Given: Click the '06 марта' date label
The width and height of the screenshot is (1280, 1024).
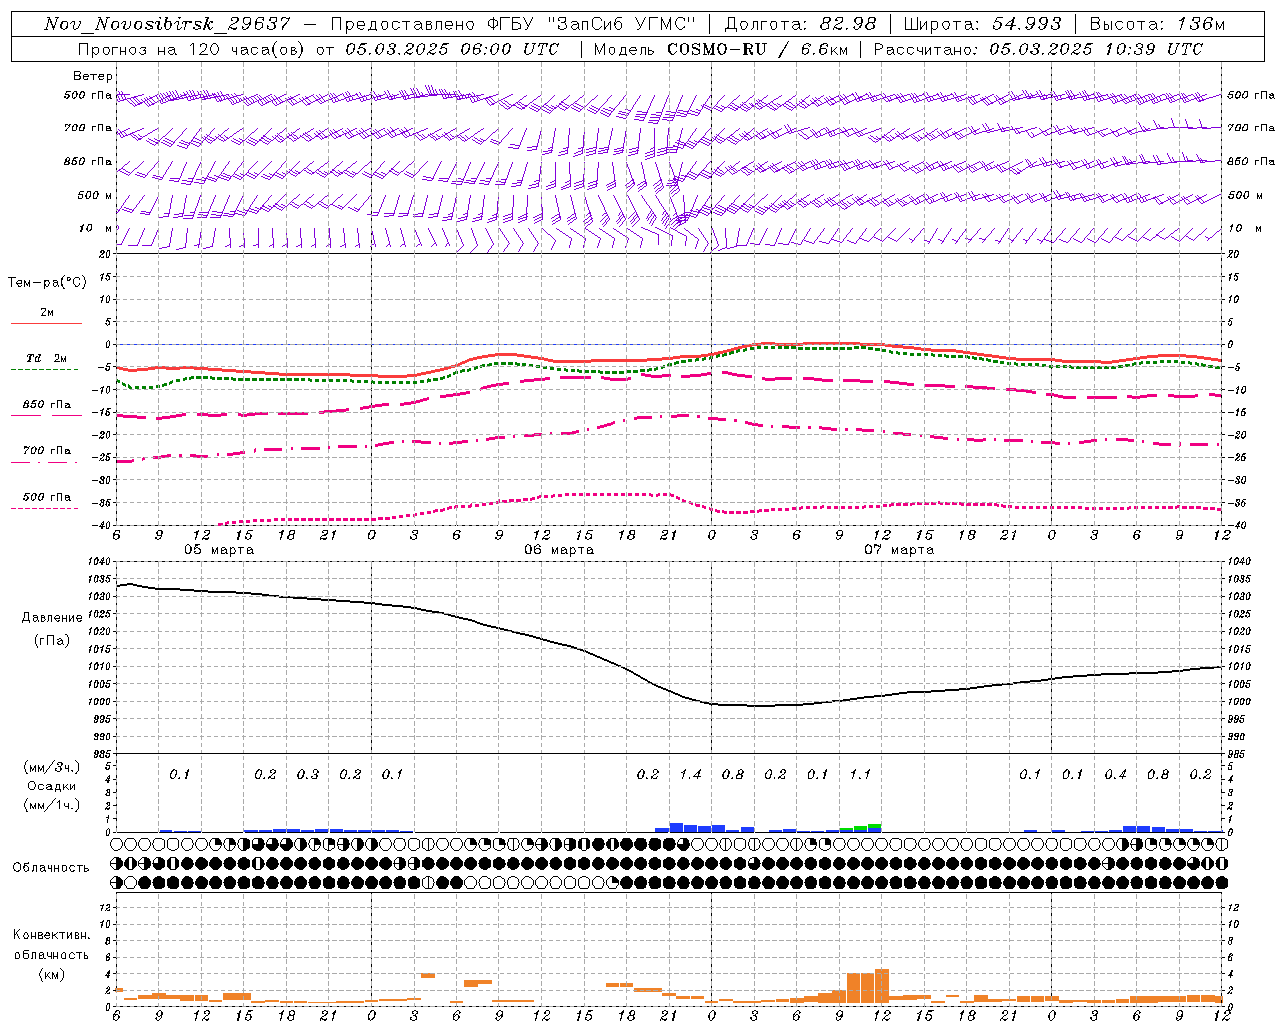Looking at the screenshot, I should tap(559, 550).
